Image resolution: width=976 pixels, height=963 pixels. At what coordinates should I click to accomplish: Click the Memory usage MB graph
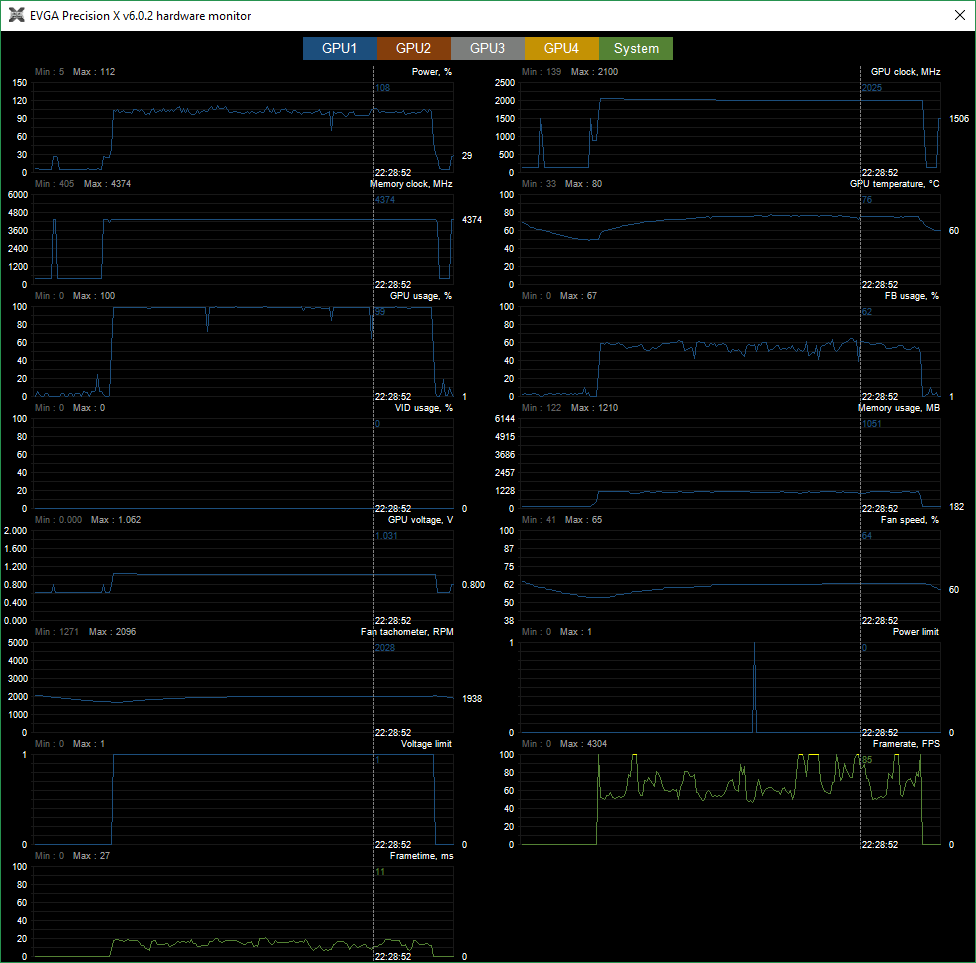730,463
